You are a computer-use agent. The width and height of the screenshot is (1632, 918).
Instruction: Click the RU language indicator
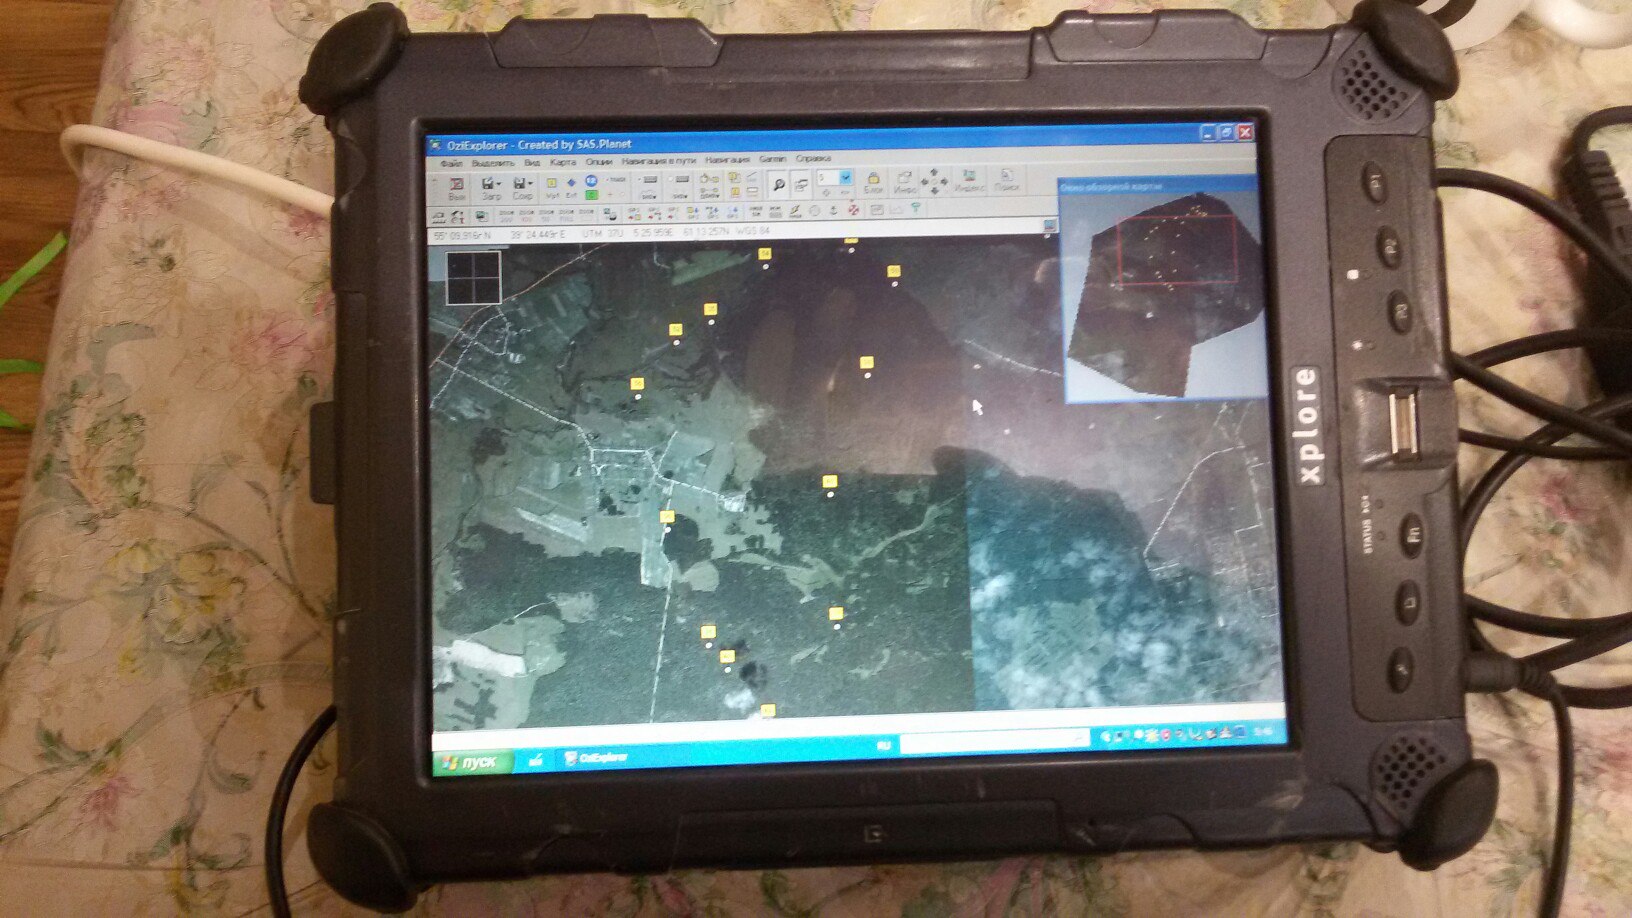click(x=884, y=745)
